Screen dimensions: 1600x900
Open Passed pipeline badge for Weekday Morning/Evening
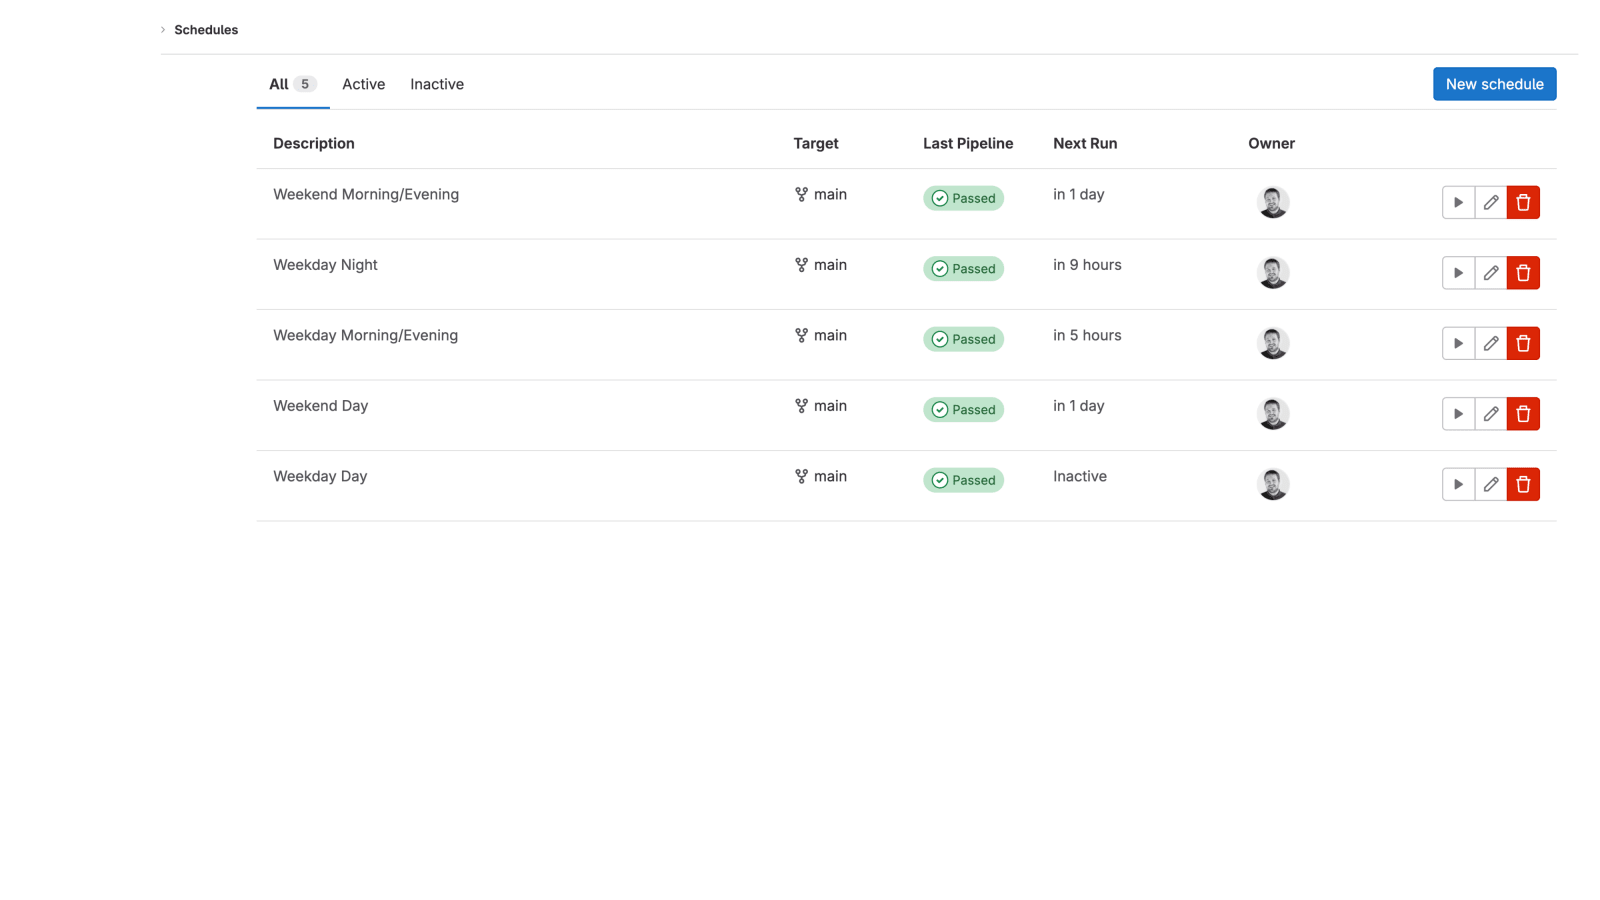[963, 339]
